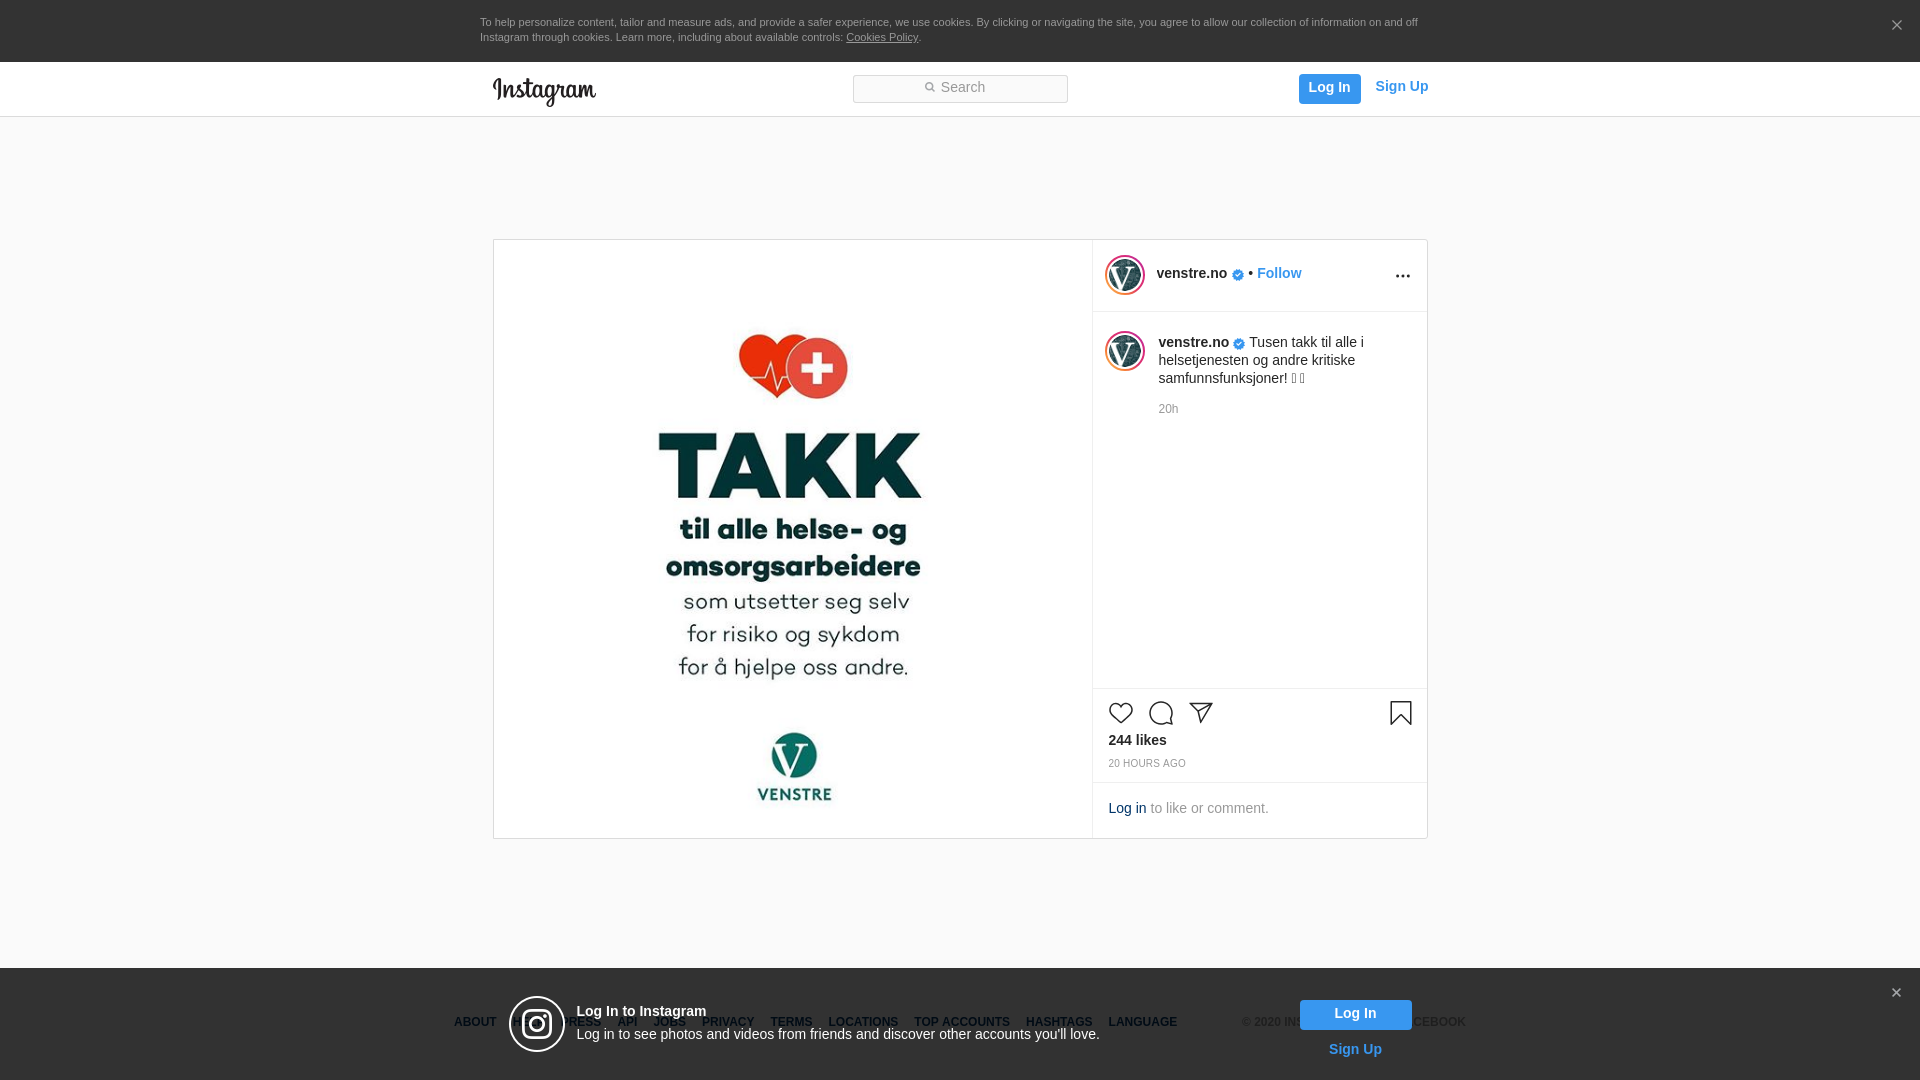The image size is (1920, 1080).
Task: Share post with paper plane icon
Action: pyautogui.click(x=1200, y=713)
